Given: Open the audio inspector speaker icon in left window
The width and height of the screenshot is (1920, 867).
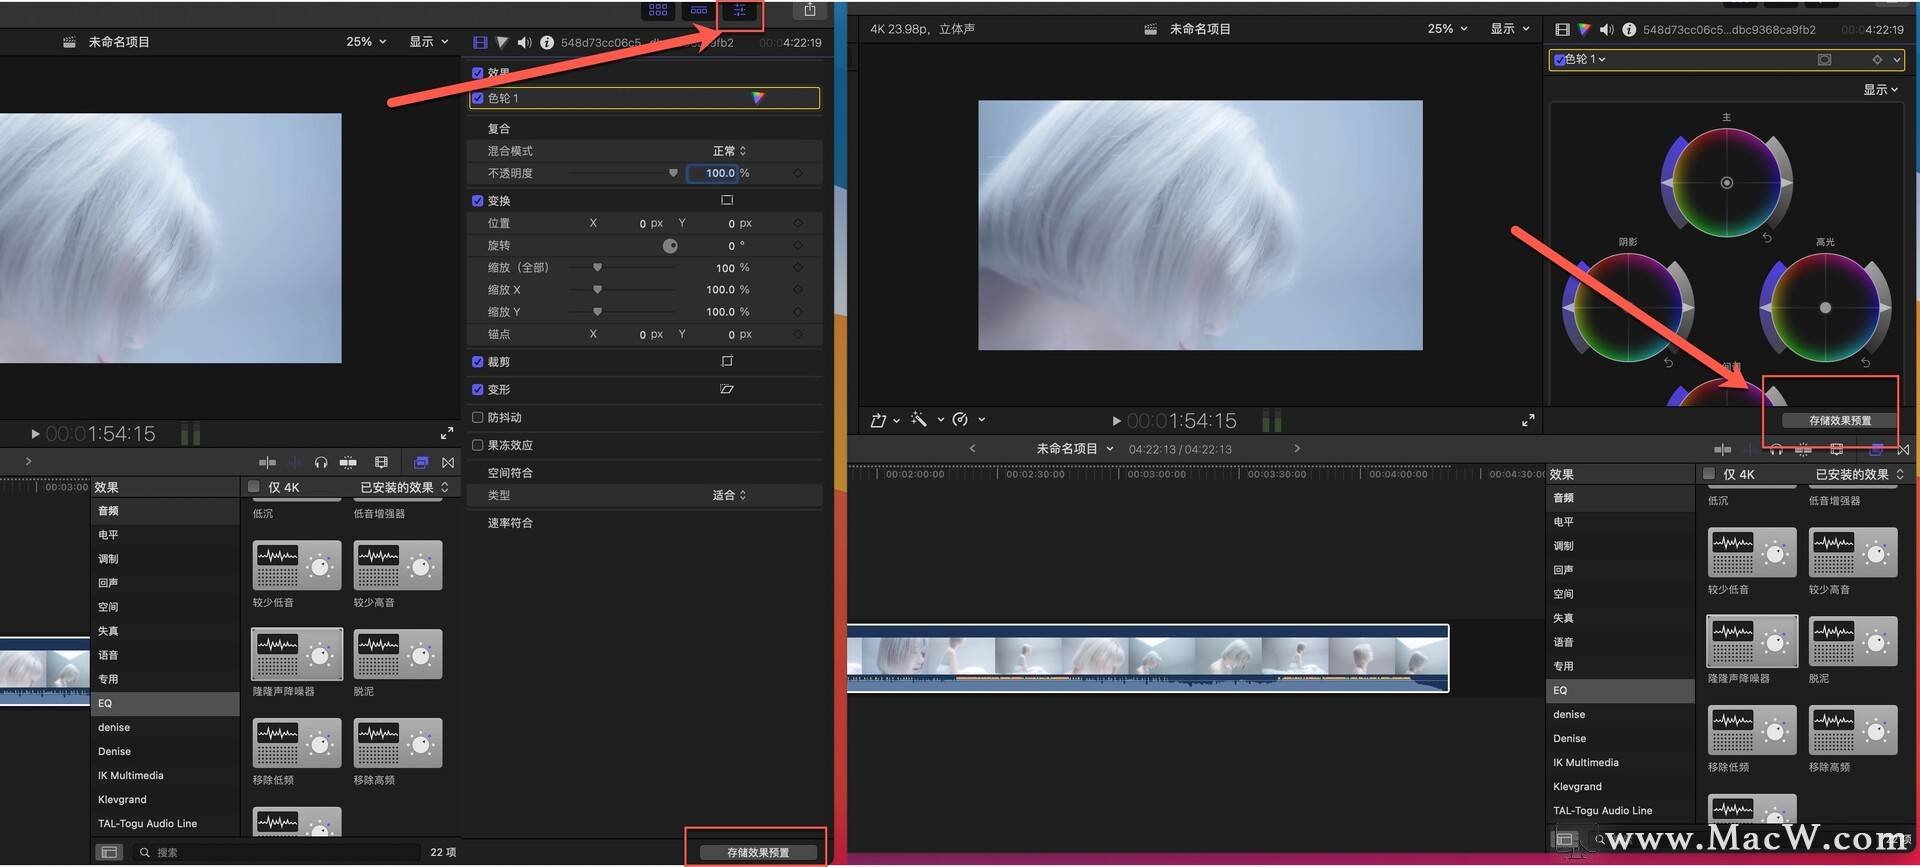Looking at the screenshot, I should point(524,43).
